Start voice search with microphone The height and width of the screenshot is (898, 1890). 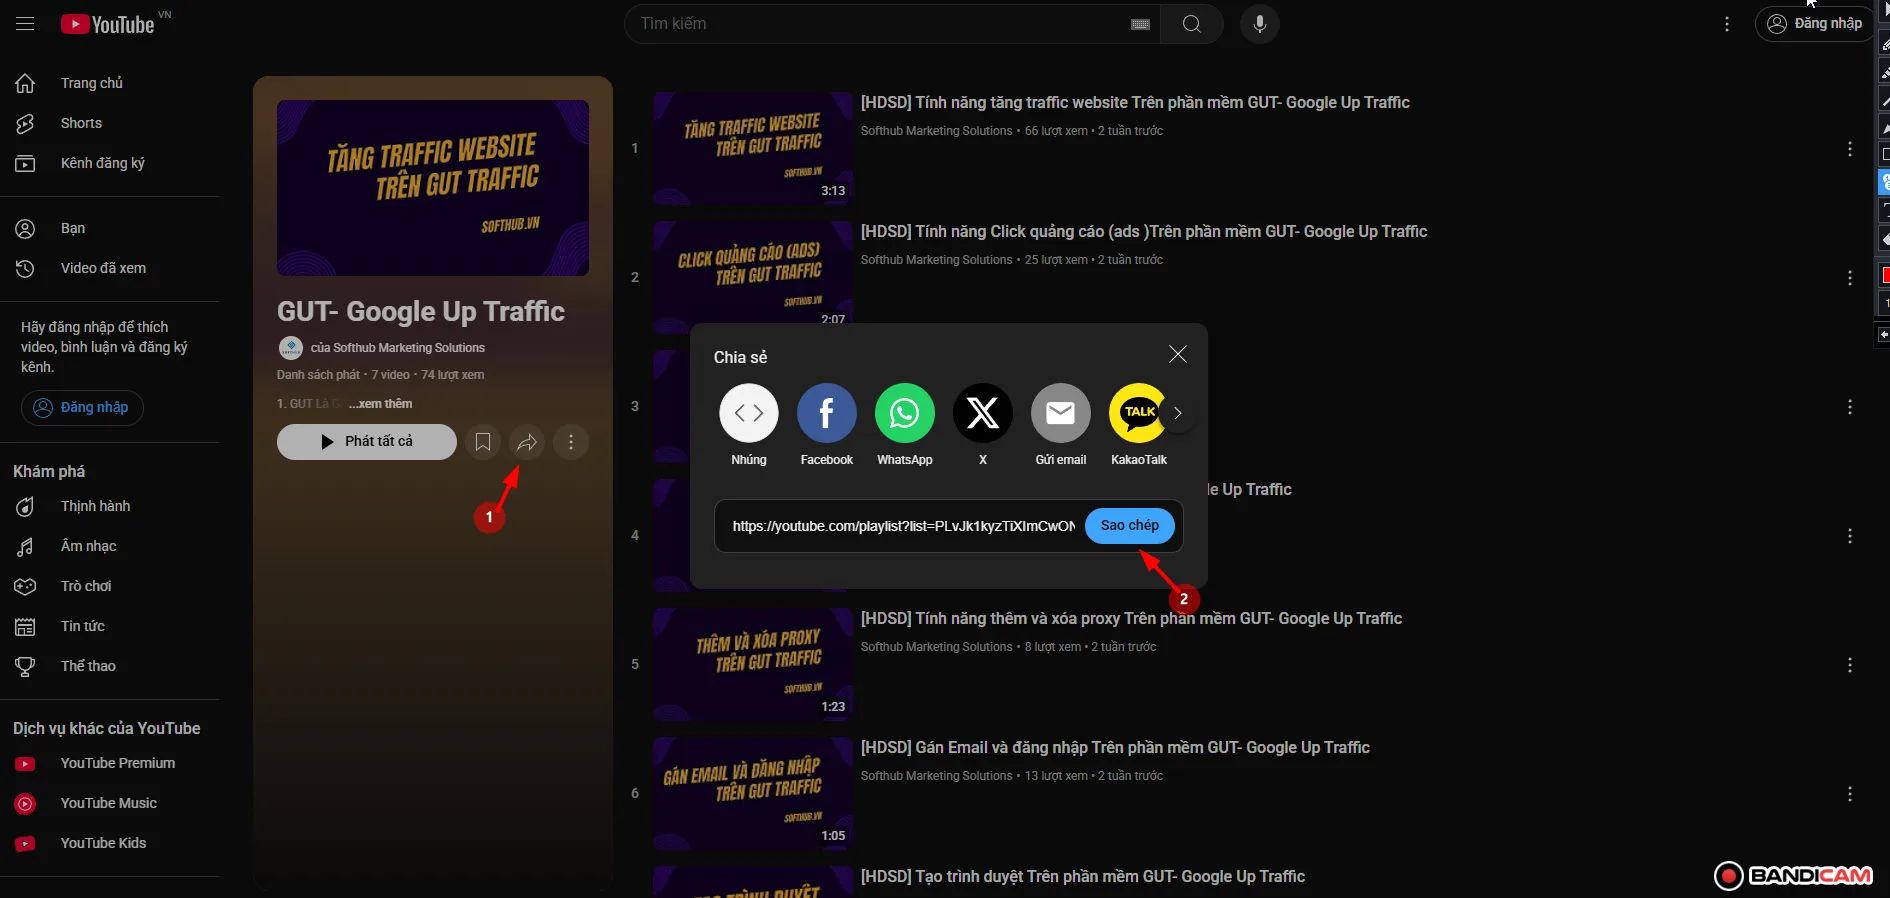tap(1260, 24)
